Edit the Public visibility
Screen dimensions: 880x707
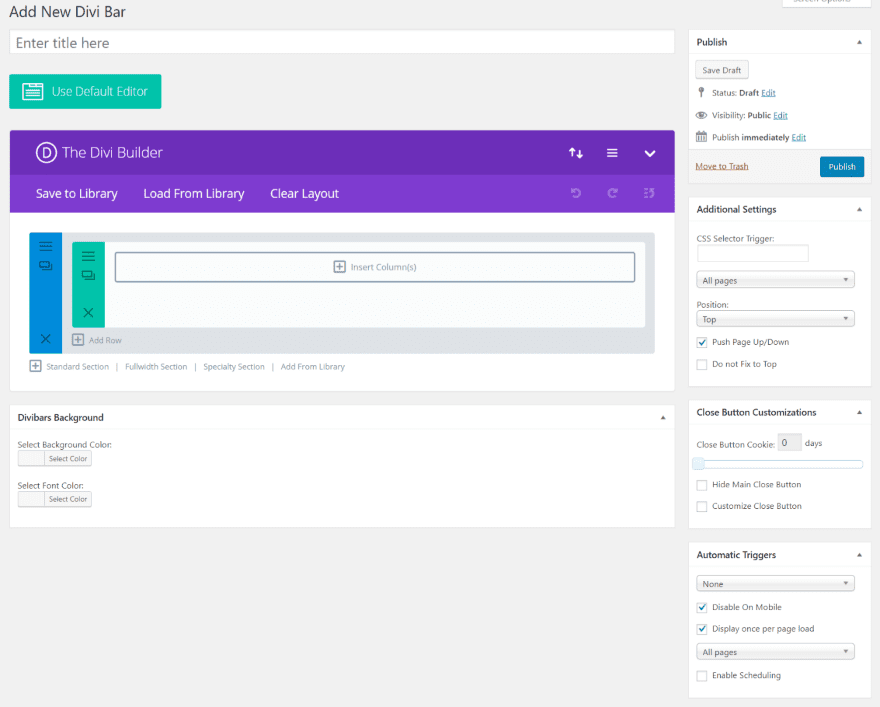780,115
